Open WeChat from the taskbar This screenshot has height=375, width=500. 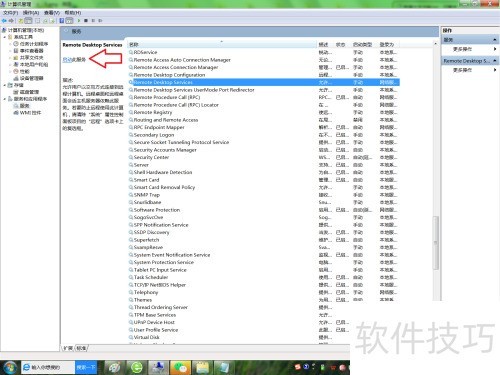tap(180, 367)
